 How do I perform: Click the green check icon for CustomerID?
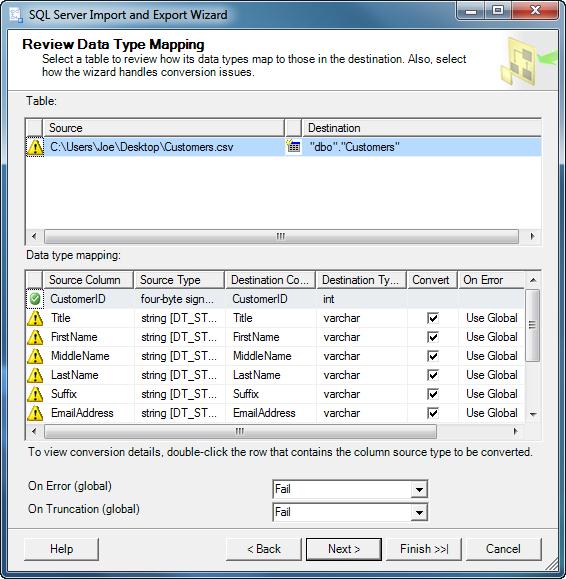(x=35, y=299)
